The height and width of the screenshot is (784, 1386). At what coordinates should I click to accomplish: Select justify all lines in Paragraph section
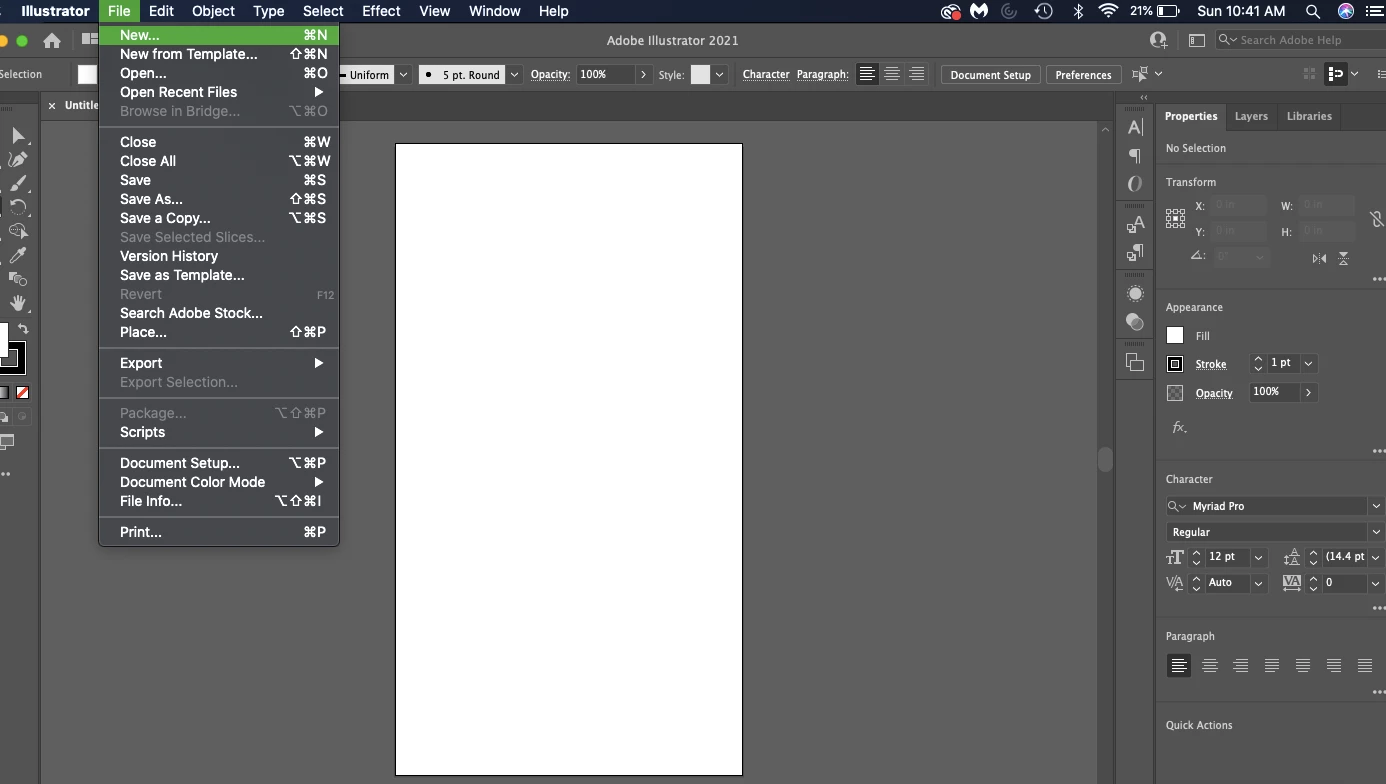[1365, 665]
